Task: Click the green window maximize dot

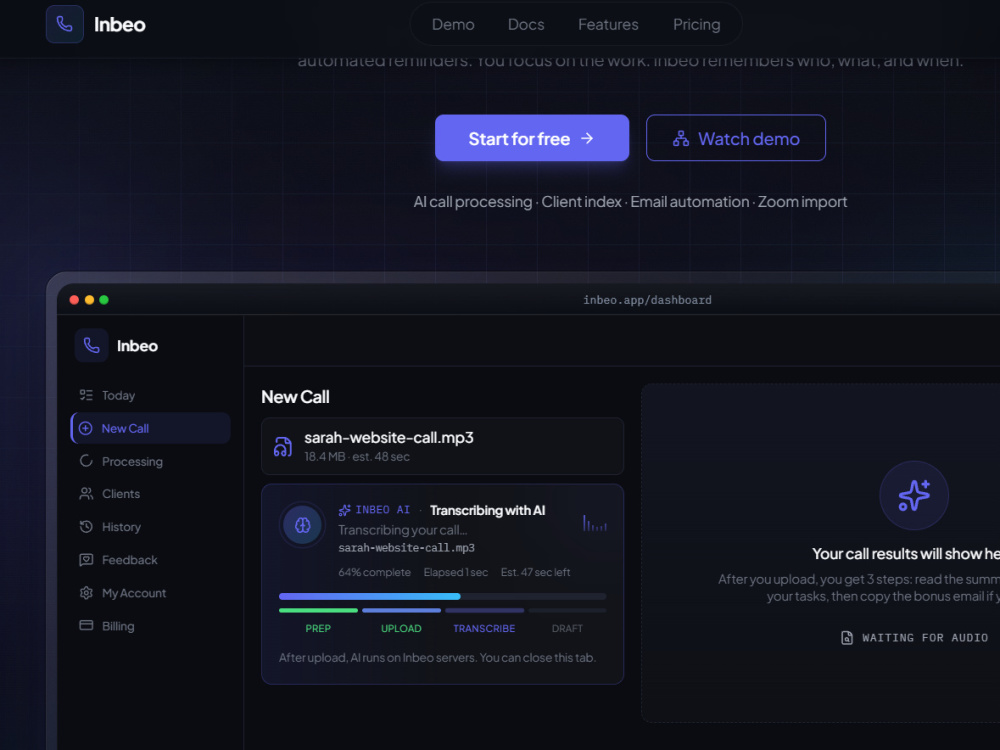Action: point(104,300)
